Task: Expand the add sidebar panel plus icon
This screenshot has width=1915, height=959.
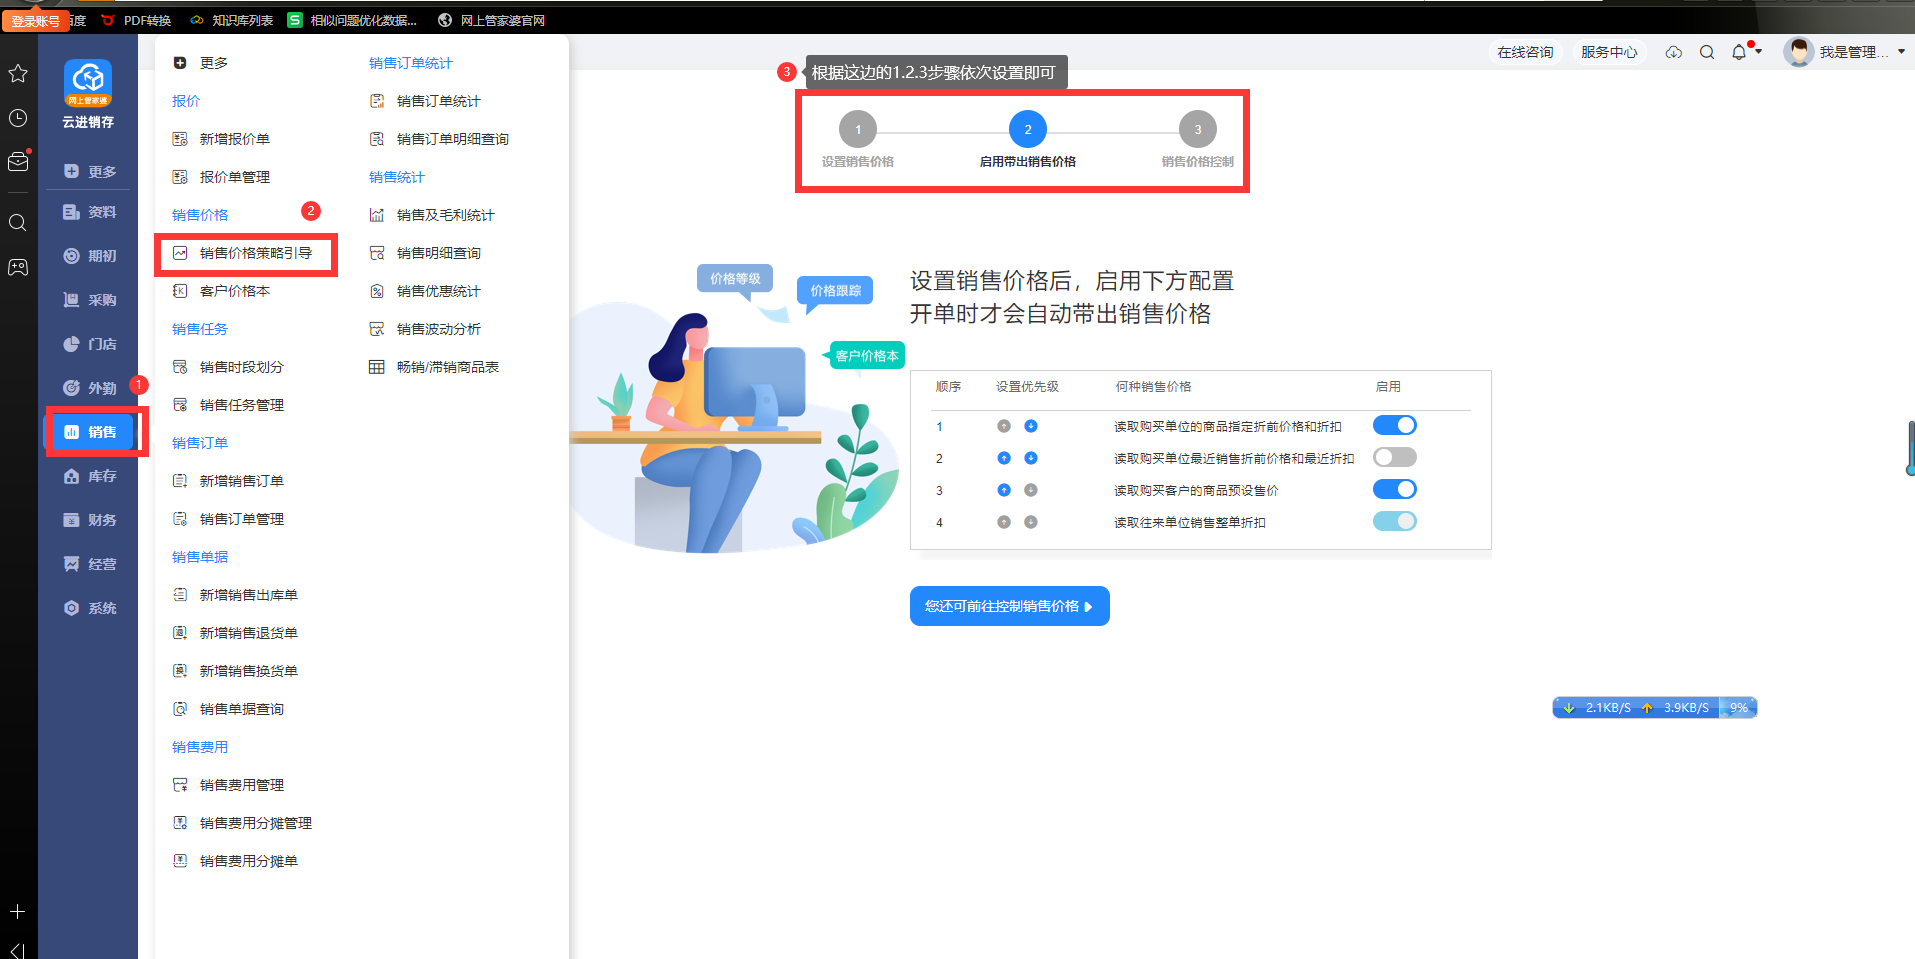Action: click(x=18, y=911)
